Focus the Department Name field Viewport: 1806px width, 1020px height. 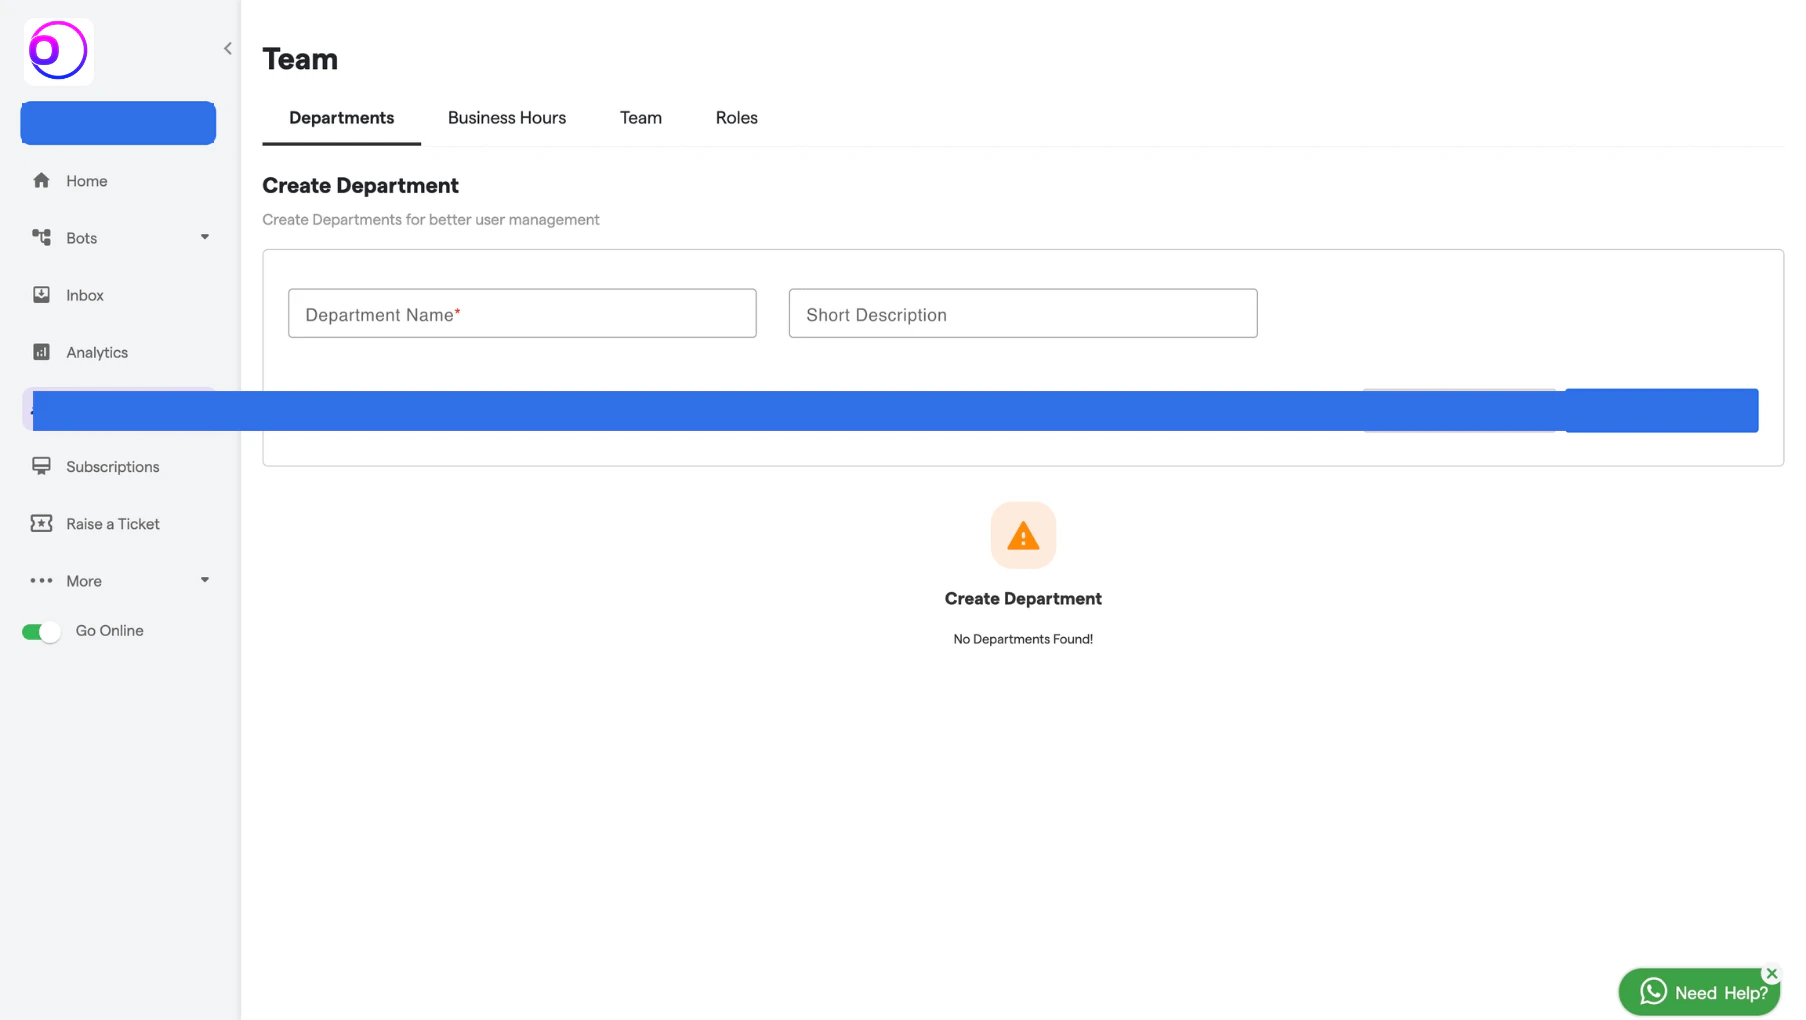click(x=522, y=313)
